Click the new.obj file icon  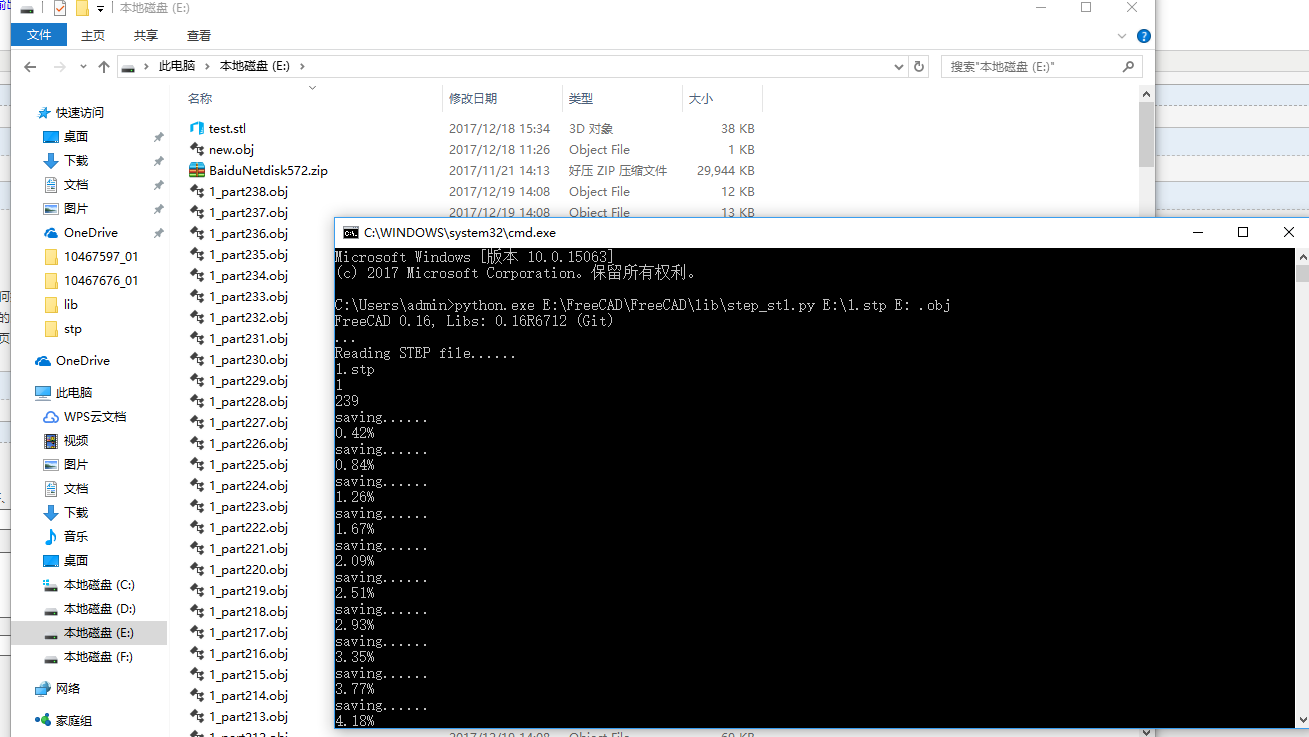click(197, 149)
